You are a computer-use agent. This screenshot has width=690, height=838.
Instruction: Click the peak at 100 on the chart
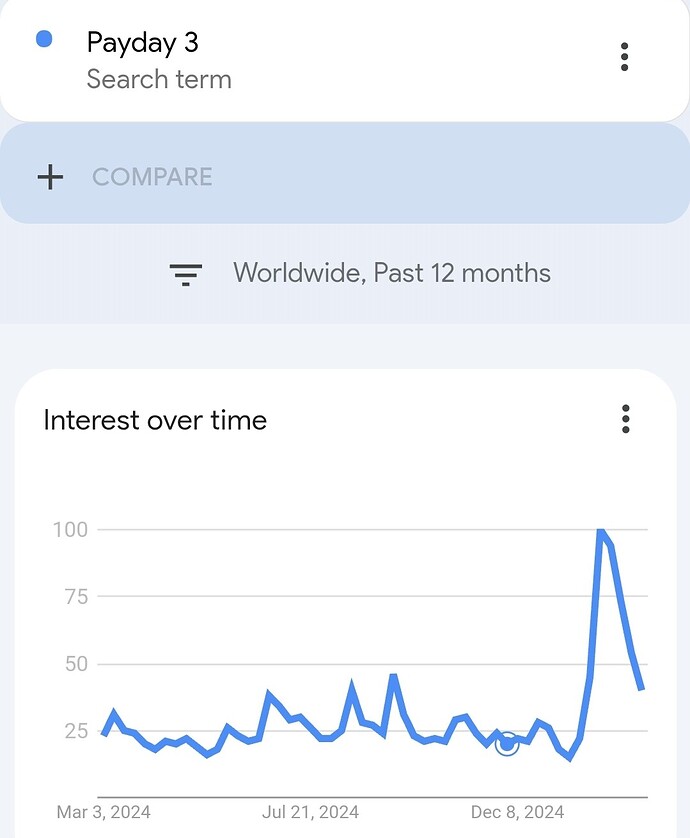tap(601, 531)
